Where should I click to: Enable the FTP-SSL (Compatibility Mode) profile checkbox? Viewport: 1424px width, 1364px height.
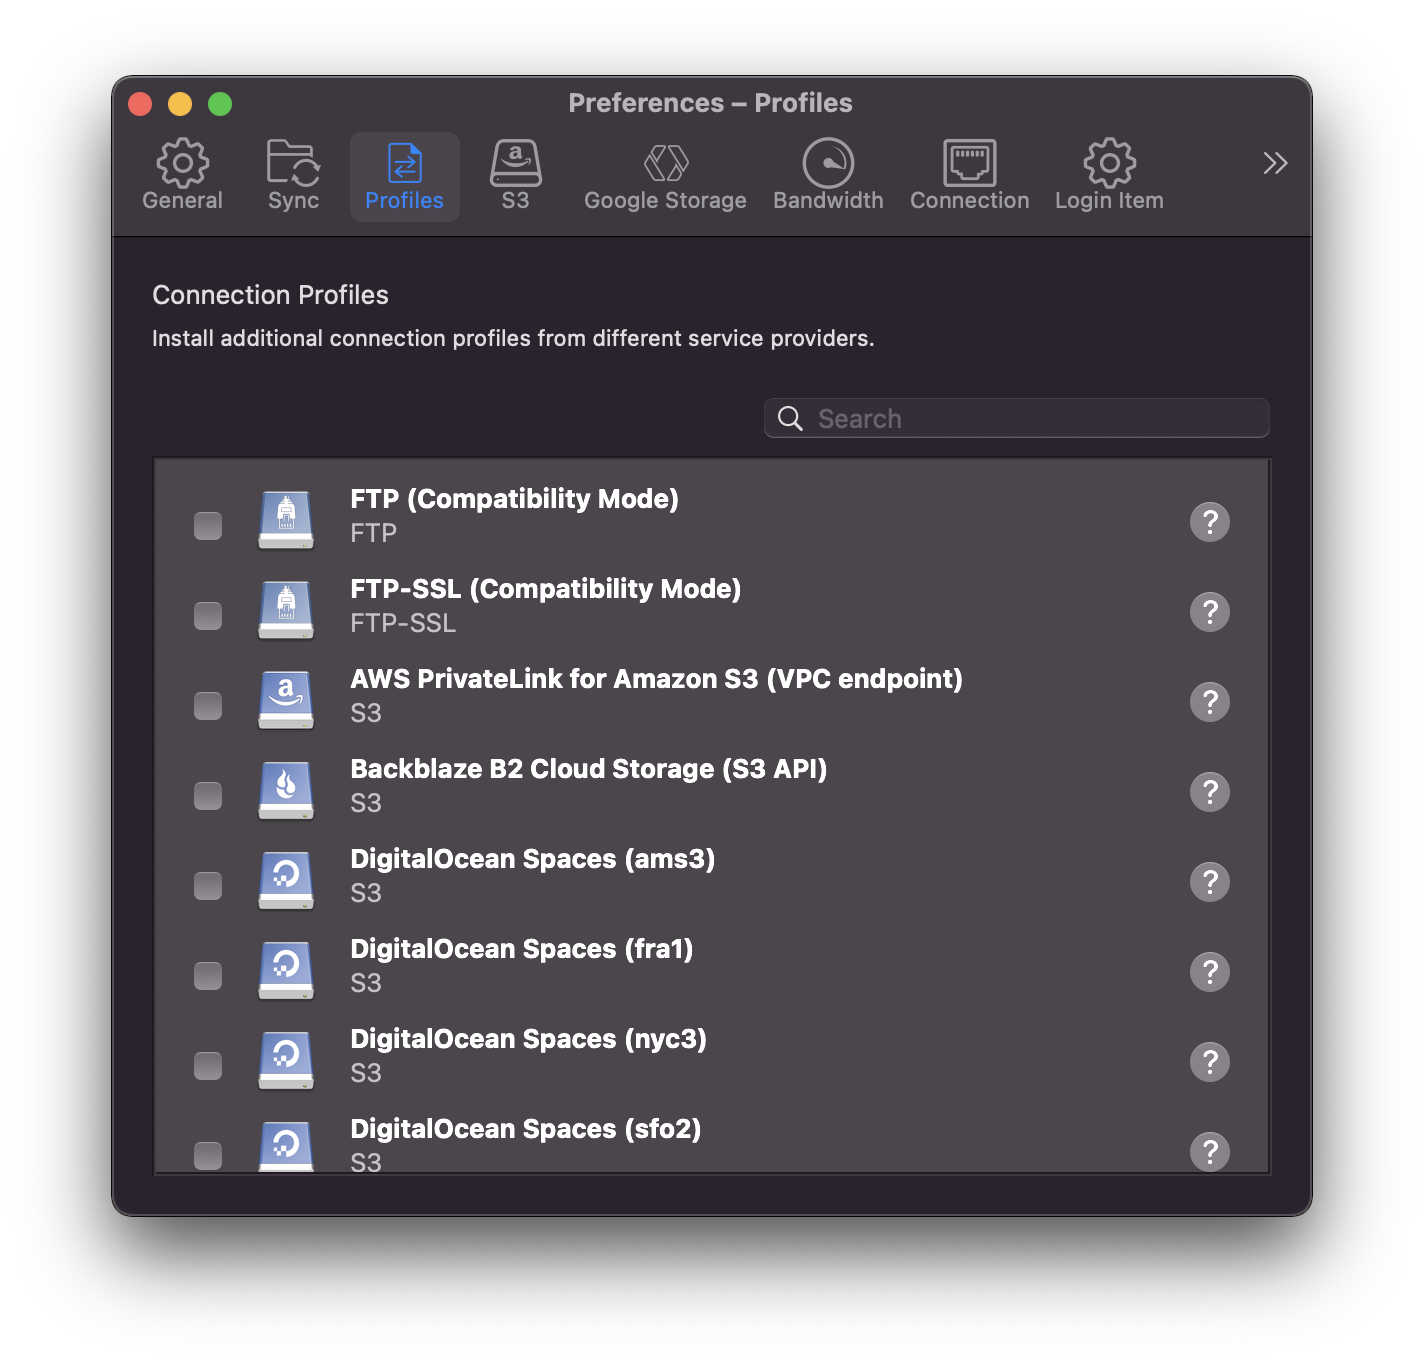(208, 616)
